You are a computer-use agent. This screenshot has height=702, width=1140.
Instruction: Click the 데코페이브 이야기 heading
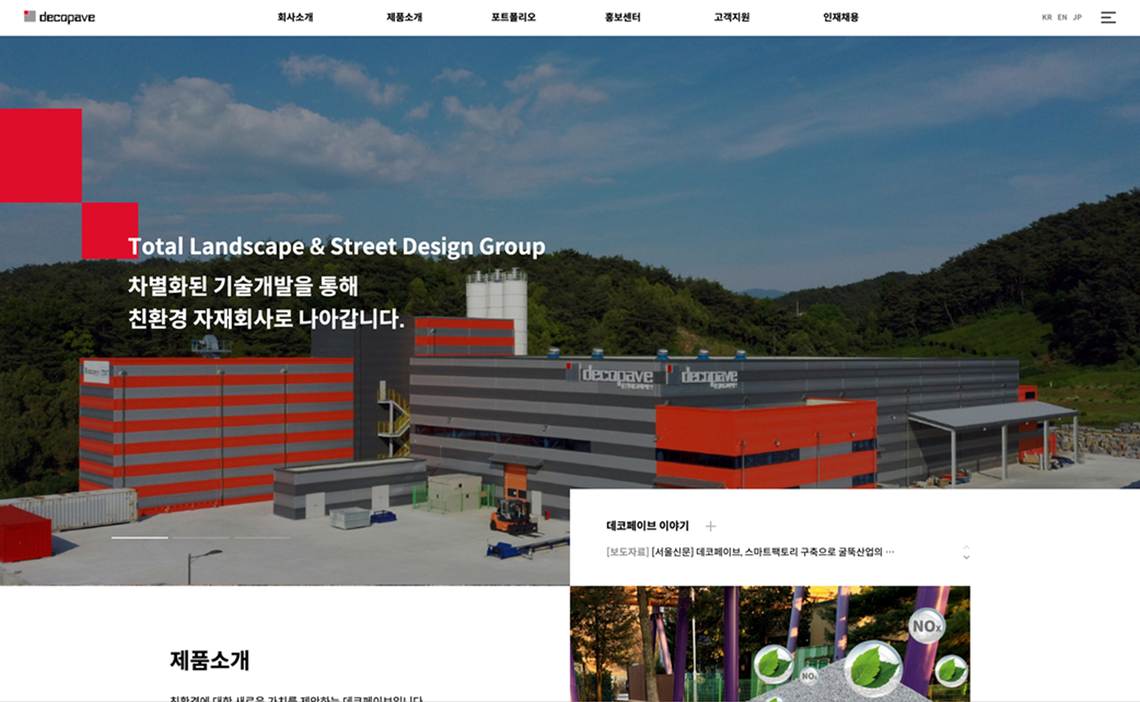tap(647, 526)
